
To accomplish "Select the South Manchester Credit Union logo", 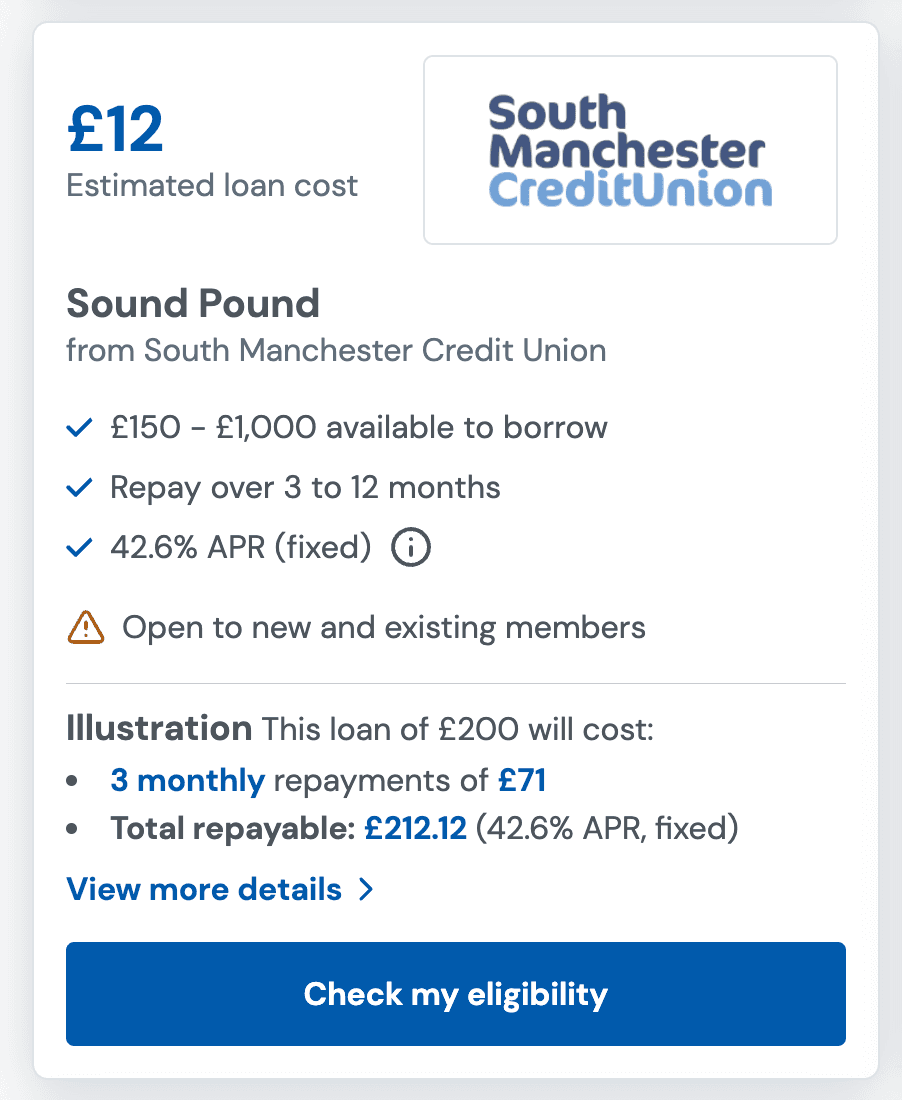I will point(630,149).
